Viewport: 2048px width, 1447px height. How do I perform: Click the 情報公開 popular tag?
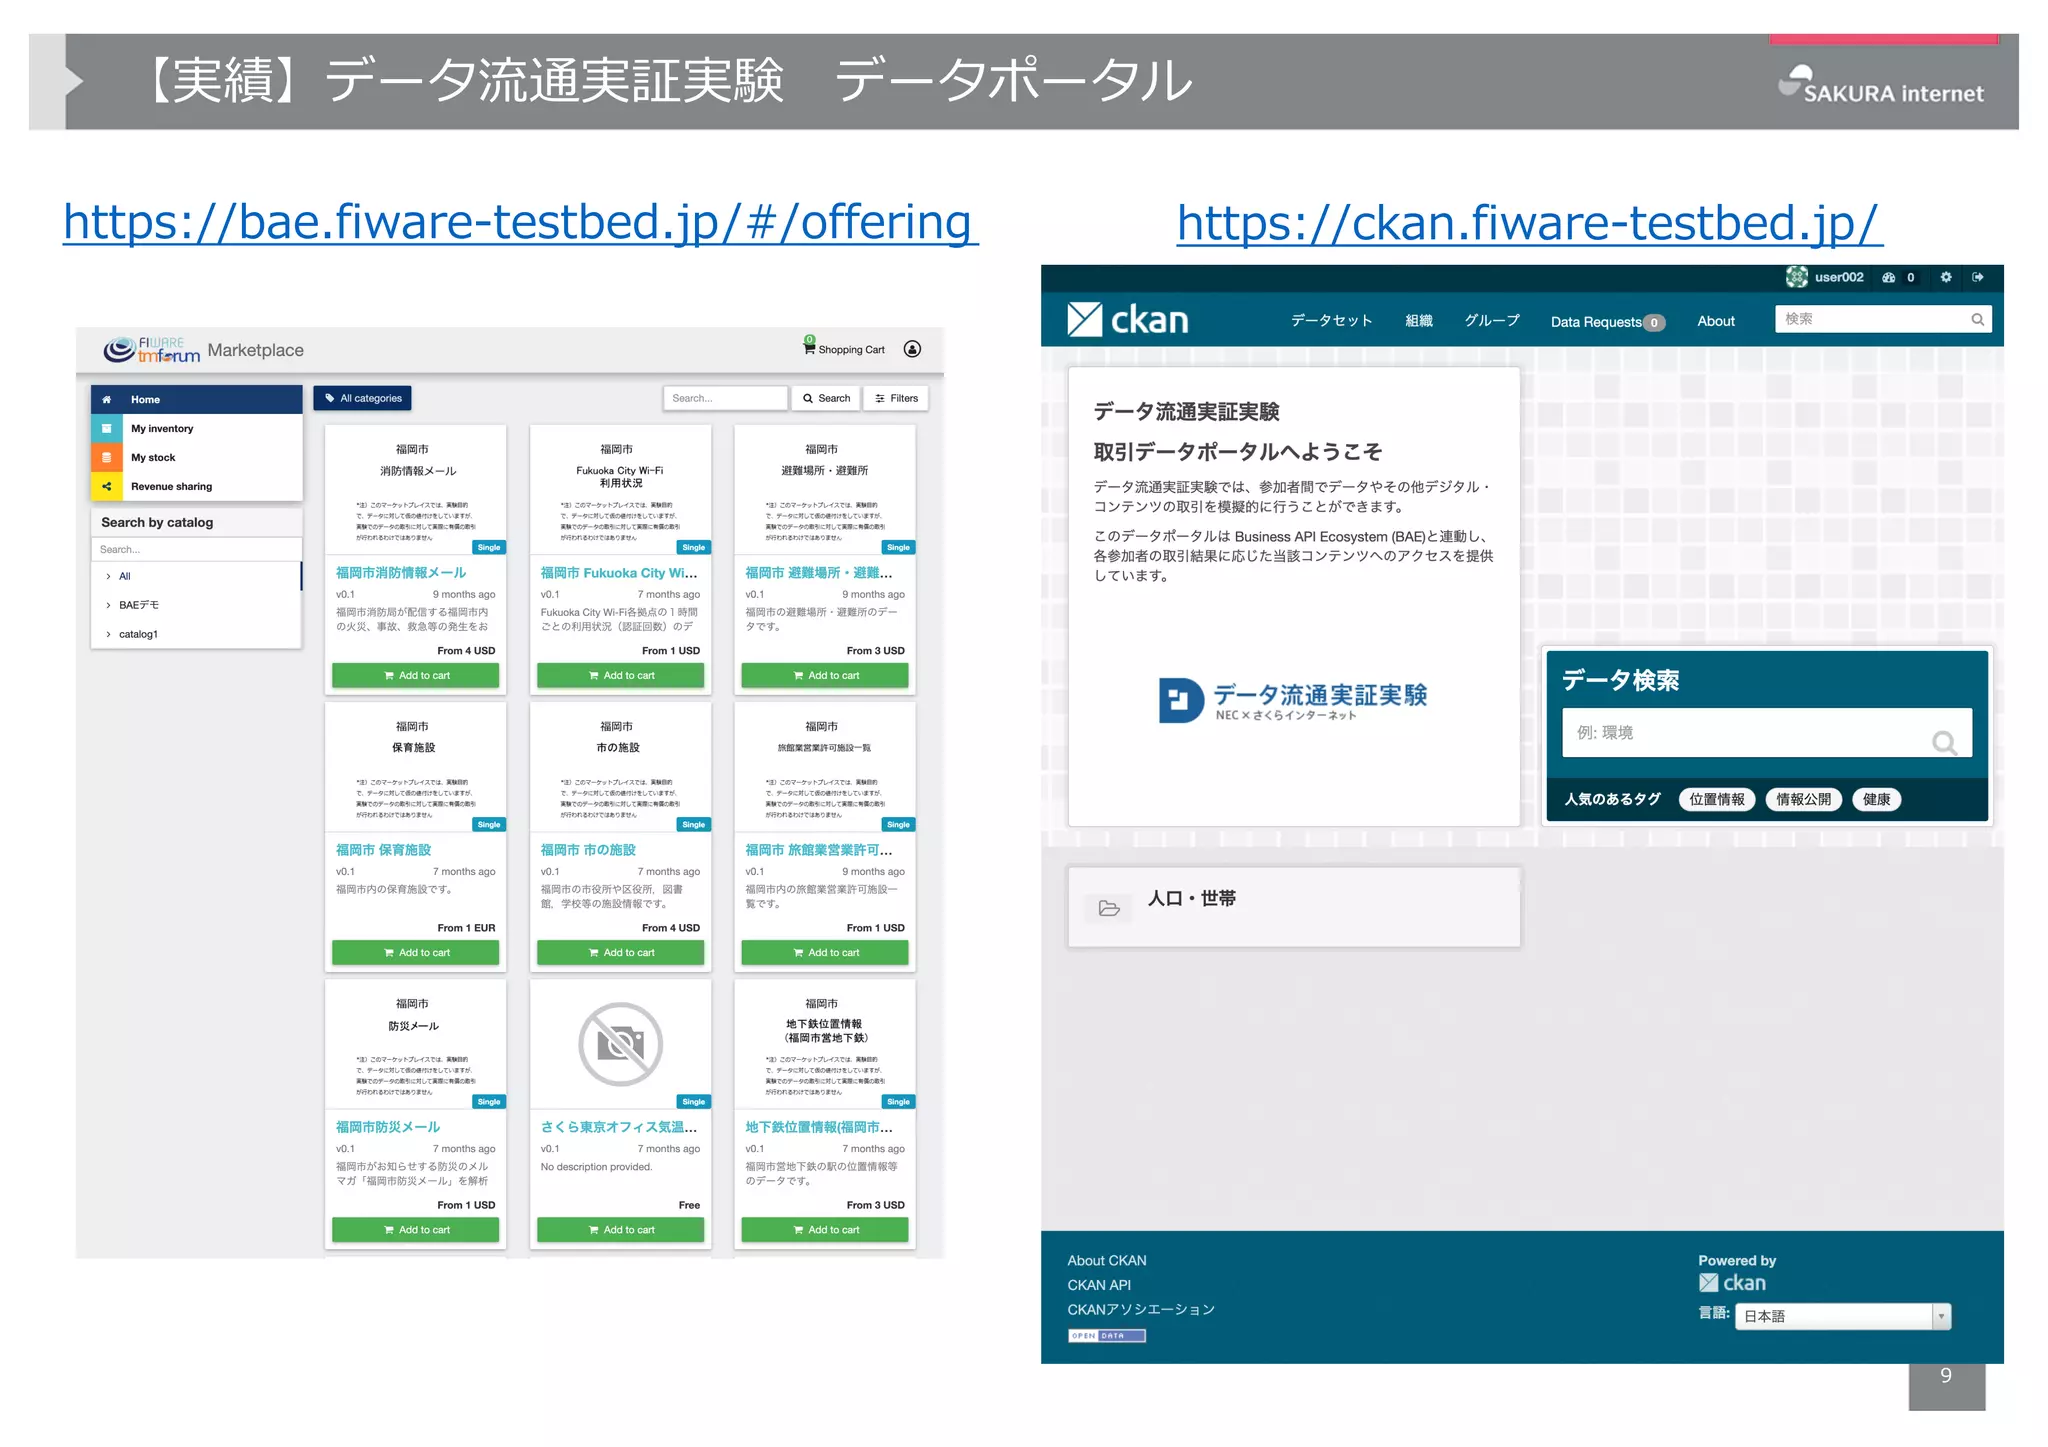click(x=1803, y=799)
